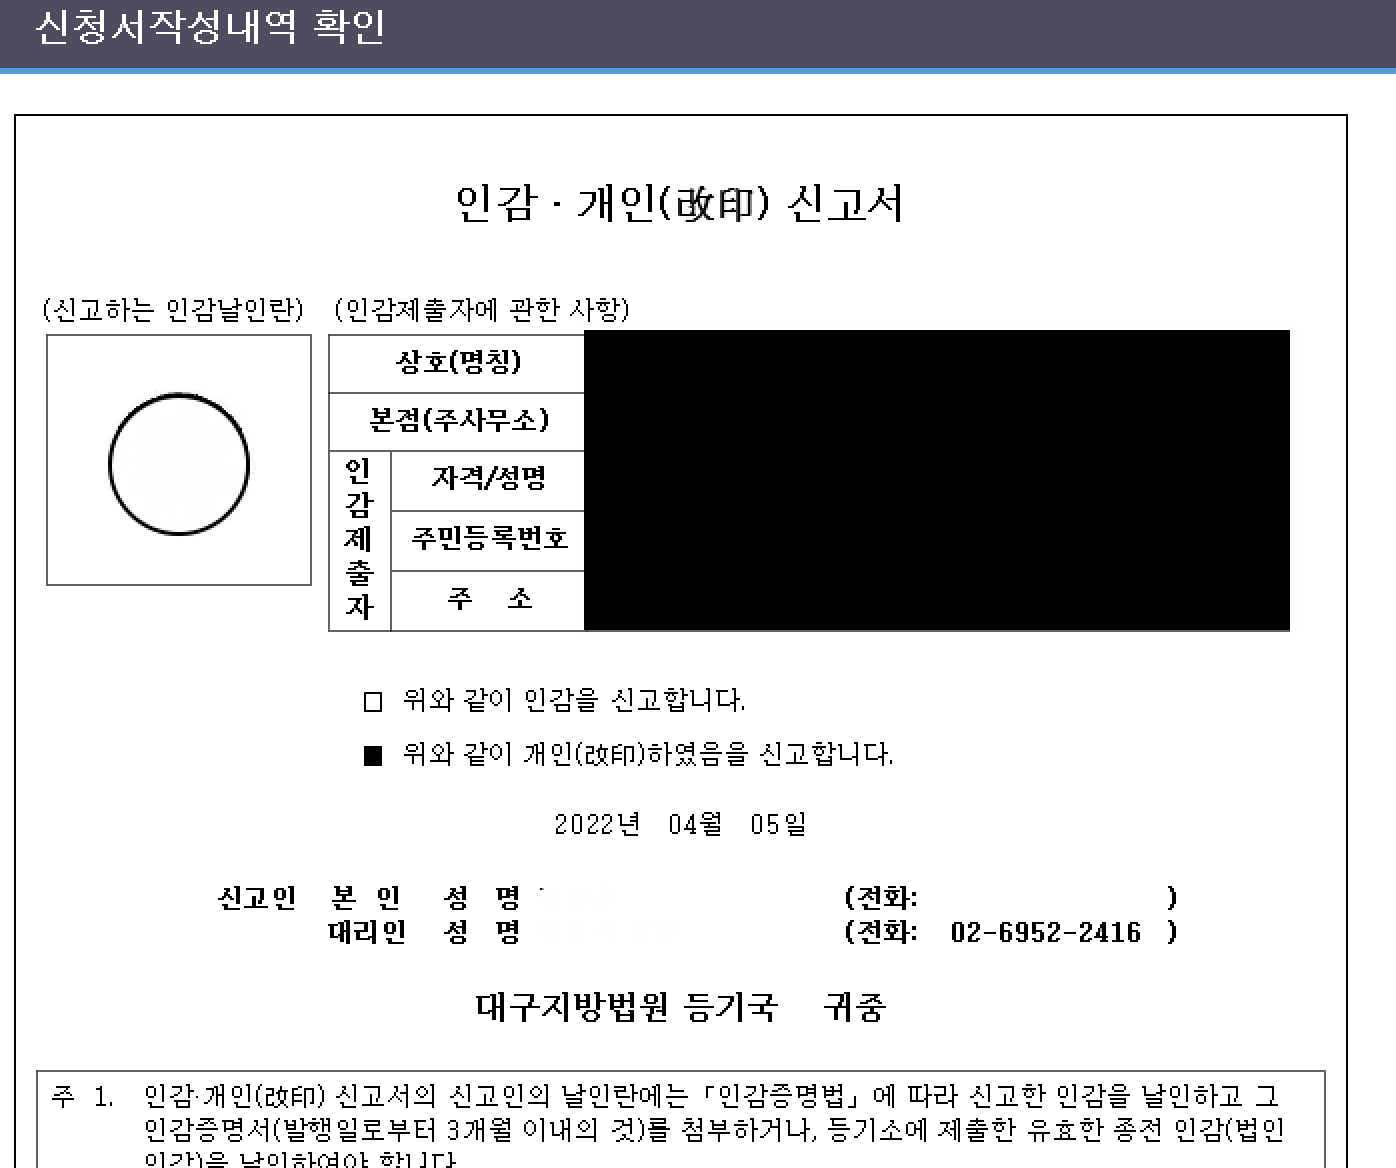Screen dimensions: 1396x1168
Task: Select the date 2022년 04월 05일
Action: pyautogui.click(x=683, y=824)
